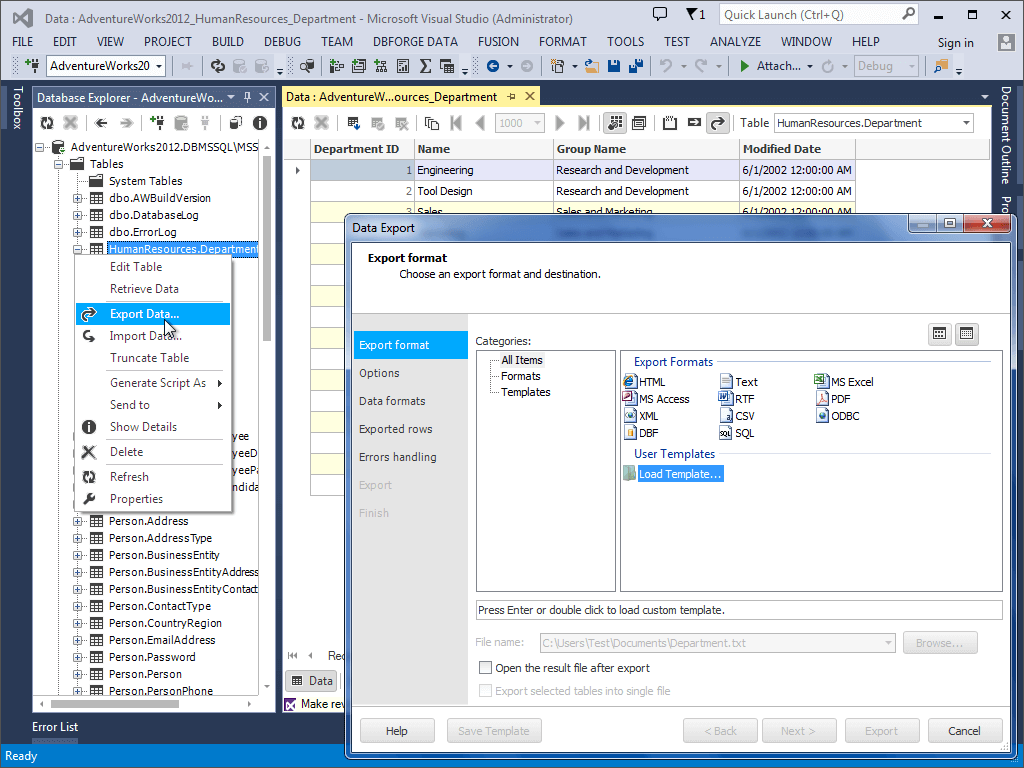Viewport: 1024px width, 768px height.
Task: Pin the Database Explorer panel
Action: 248,97
